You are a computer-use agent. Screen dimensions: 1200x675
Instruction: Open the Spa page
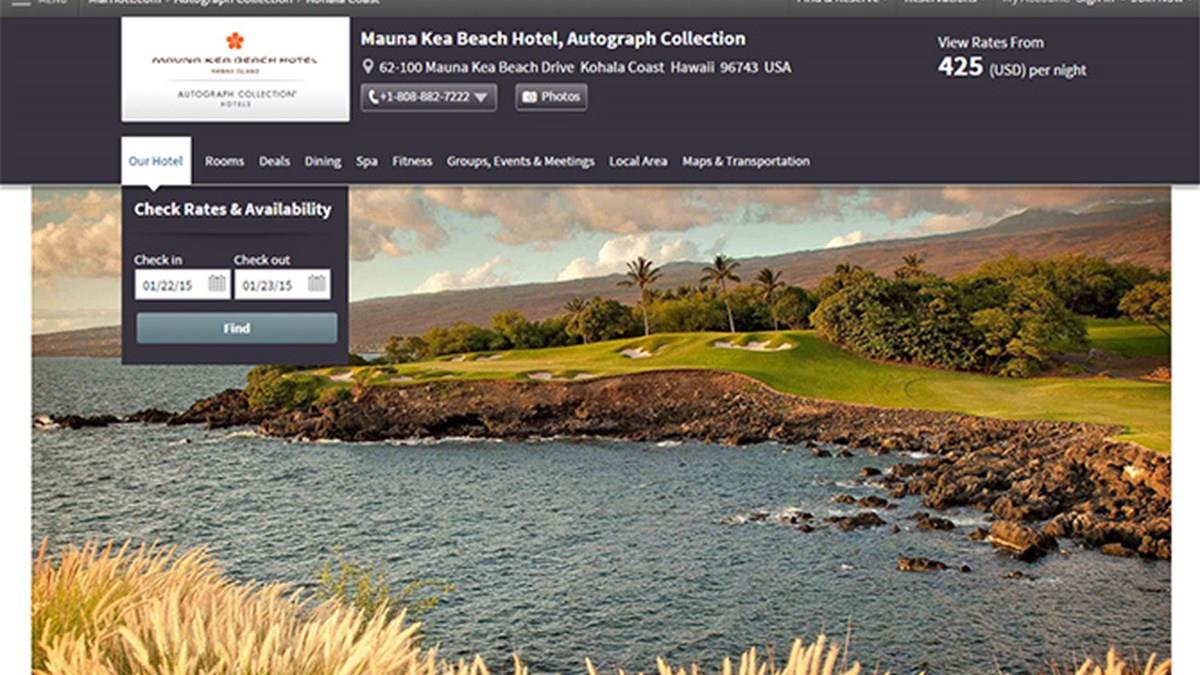367,161
